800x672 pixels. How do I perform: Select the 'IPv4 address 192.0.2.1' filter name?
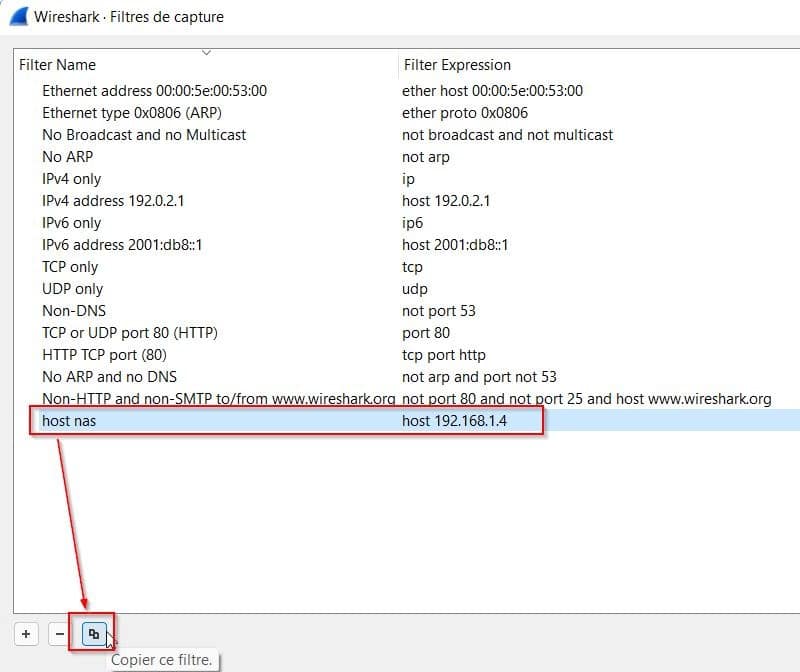tap(113, 201)
